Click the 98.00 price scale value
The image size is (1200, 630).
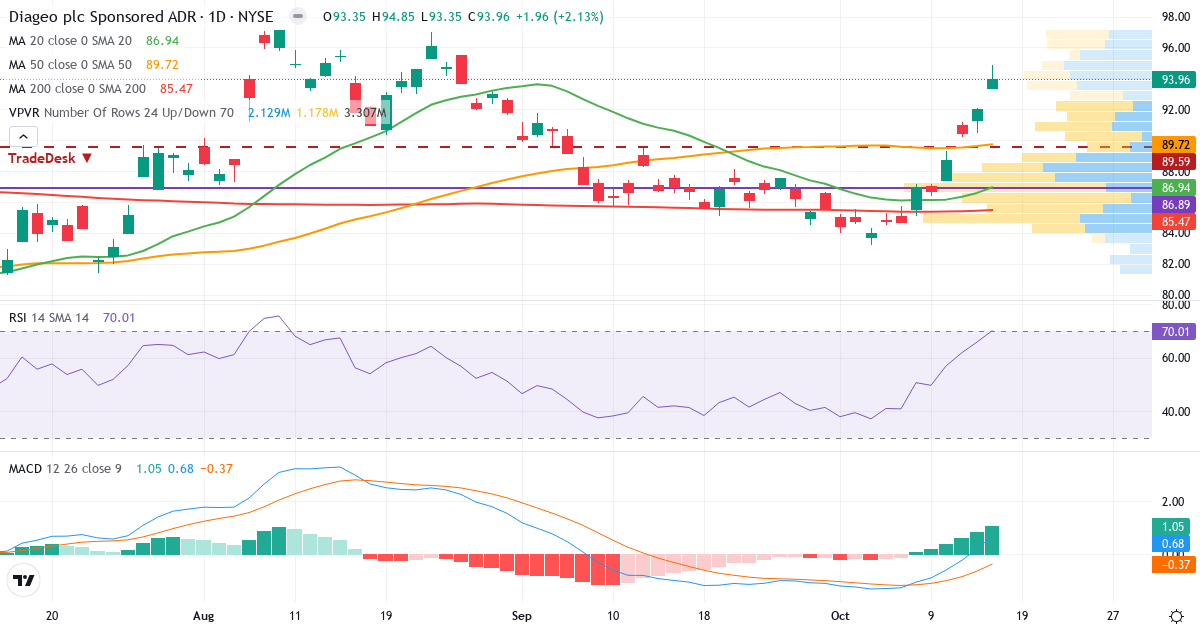click(x=1175, y=17)
